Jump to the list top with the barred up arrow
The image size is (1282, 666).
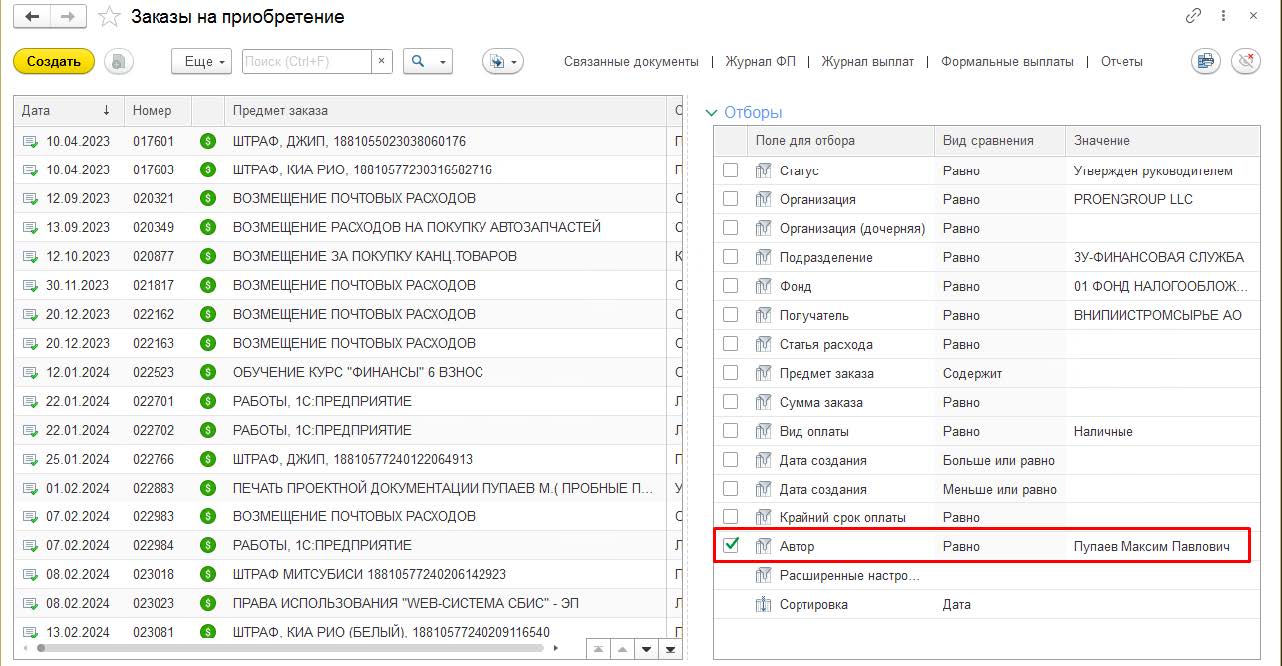pyautogui.click(x=598, y=649)
